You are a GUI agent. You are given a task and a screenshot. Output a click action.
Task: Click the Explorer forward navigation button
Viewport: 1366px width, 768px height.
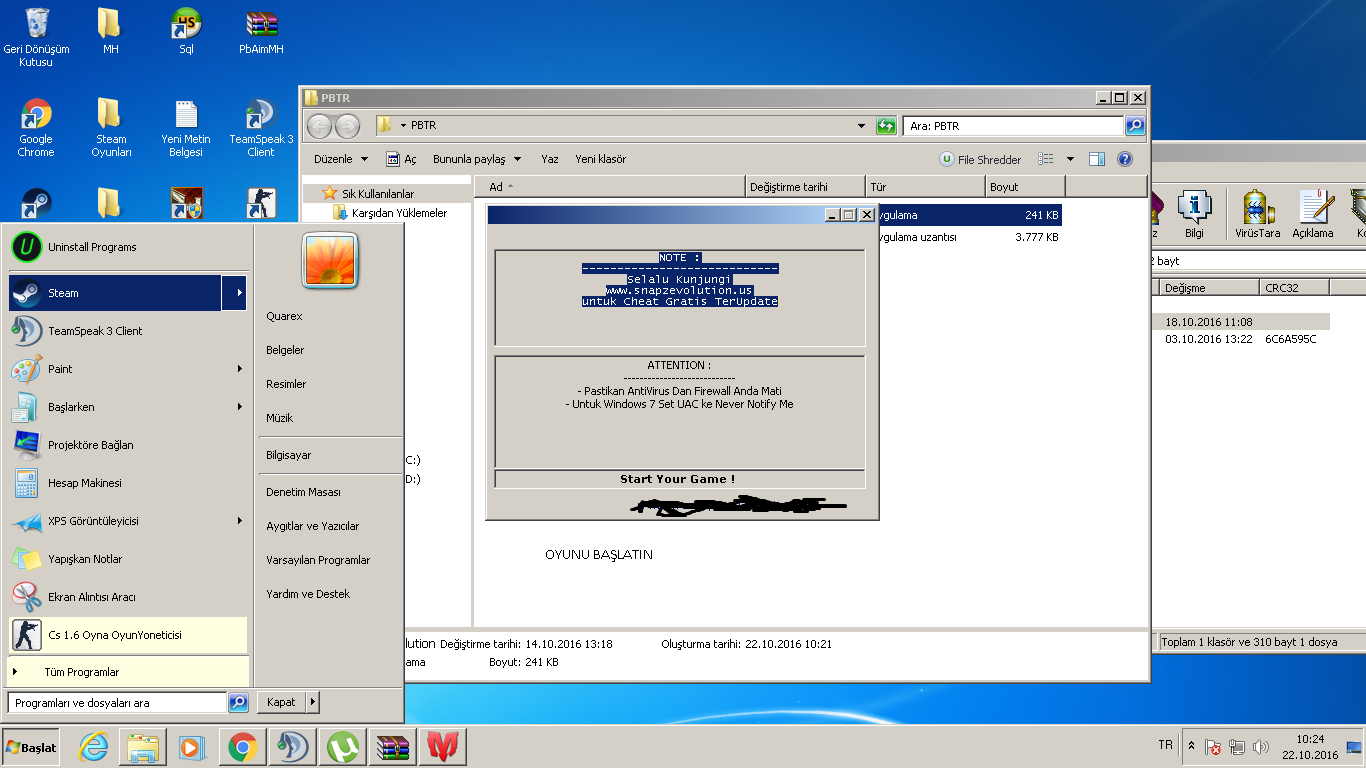point(347,126)
